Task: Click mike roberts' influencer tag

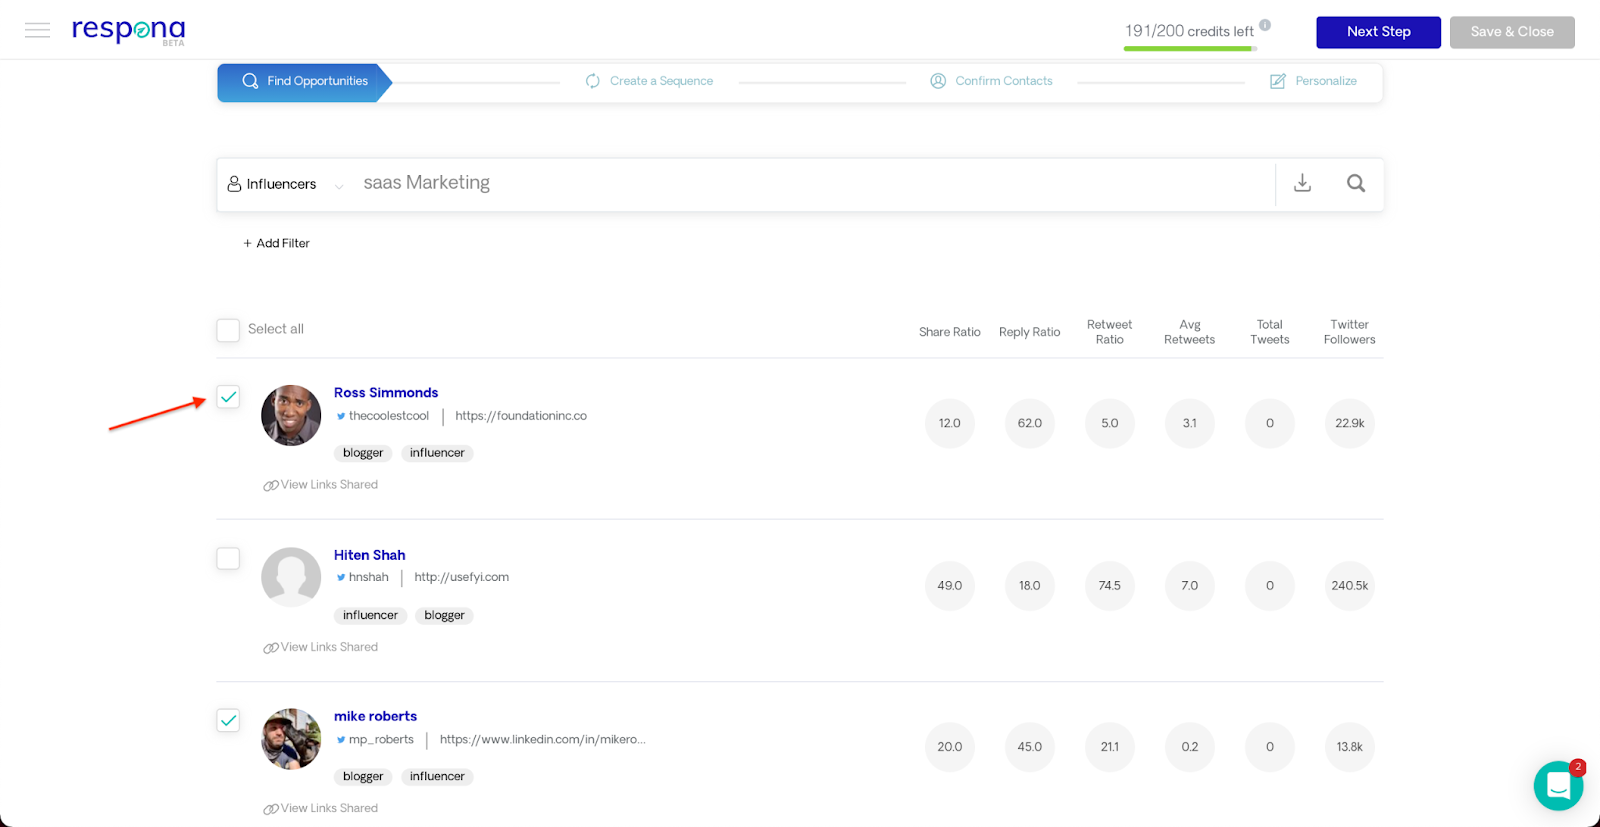Action: pos(437,777)
